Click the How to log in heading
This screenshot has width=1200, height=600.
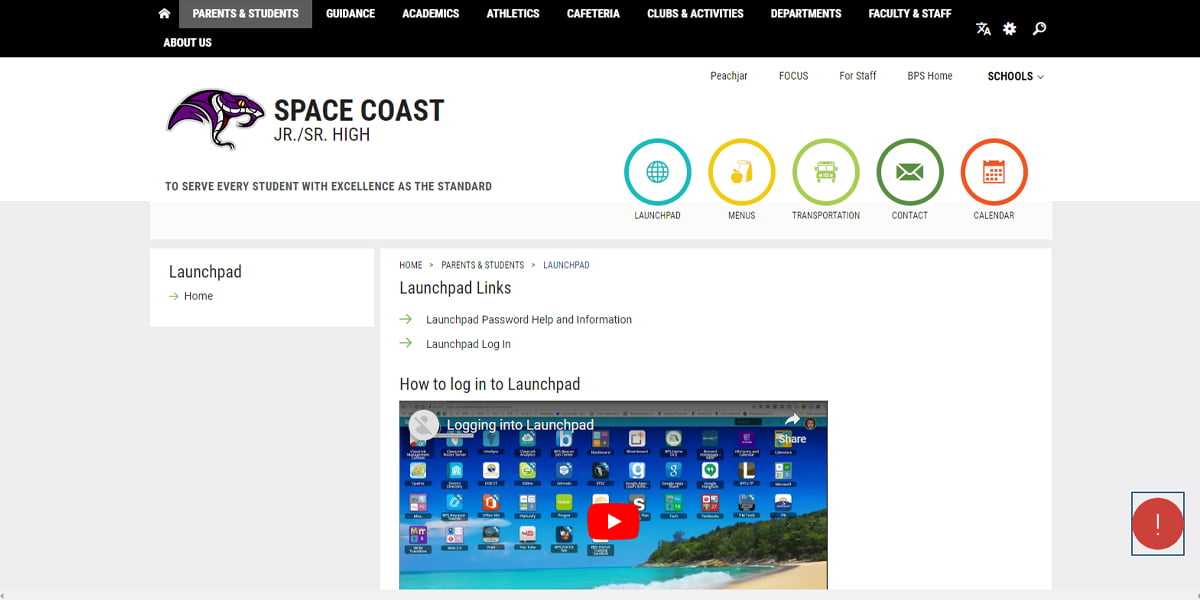coord(489,384)
